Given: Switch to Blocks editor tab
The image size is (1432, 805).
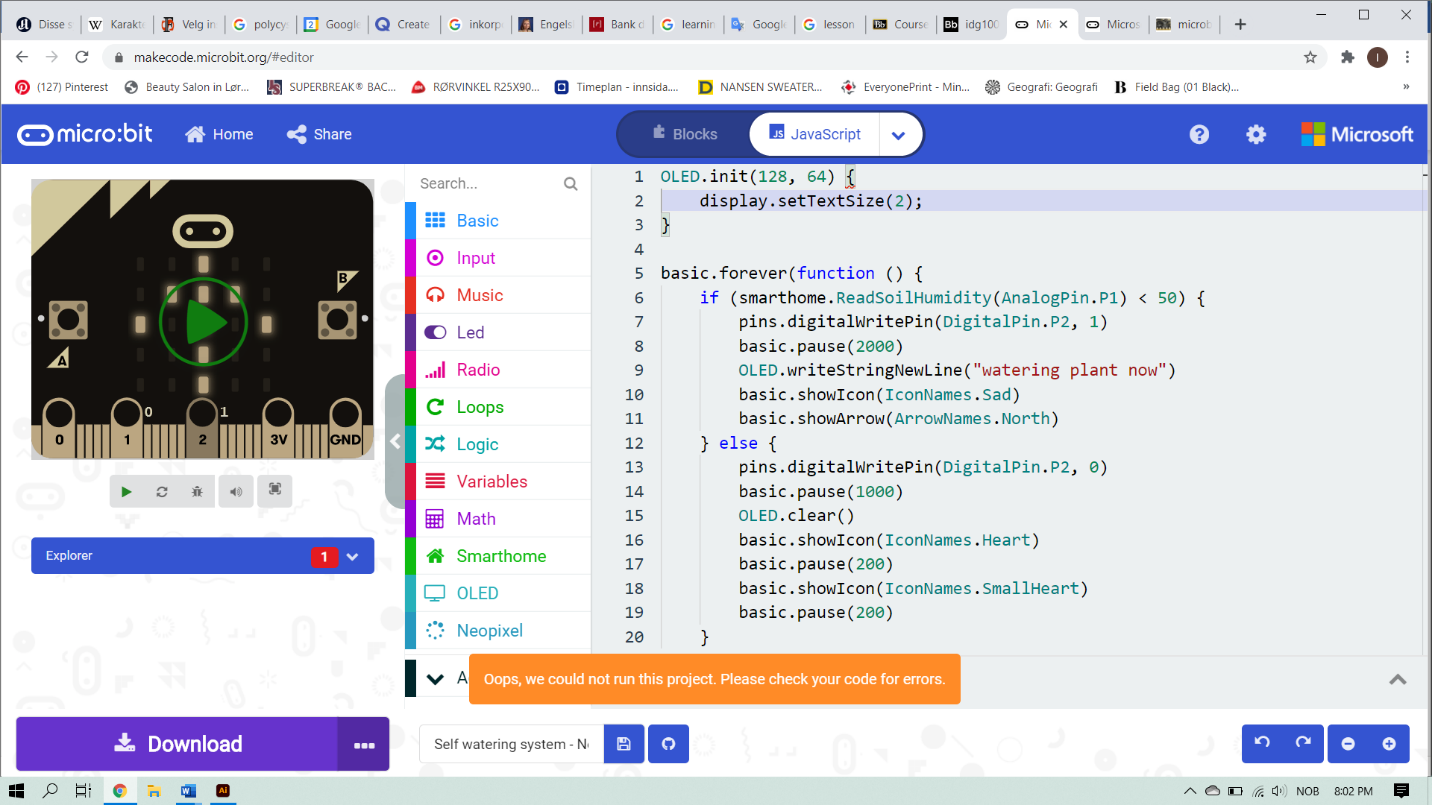Looking at the screenshot, I should [x=684, y=134].
